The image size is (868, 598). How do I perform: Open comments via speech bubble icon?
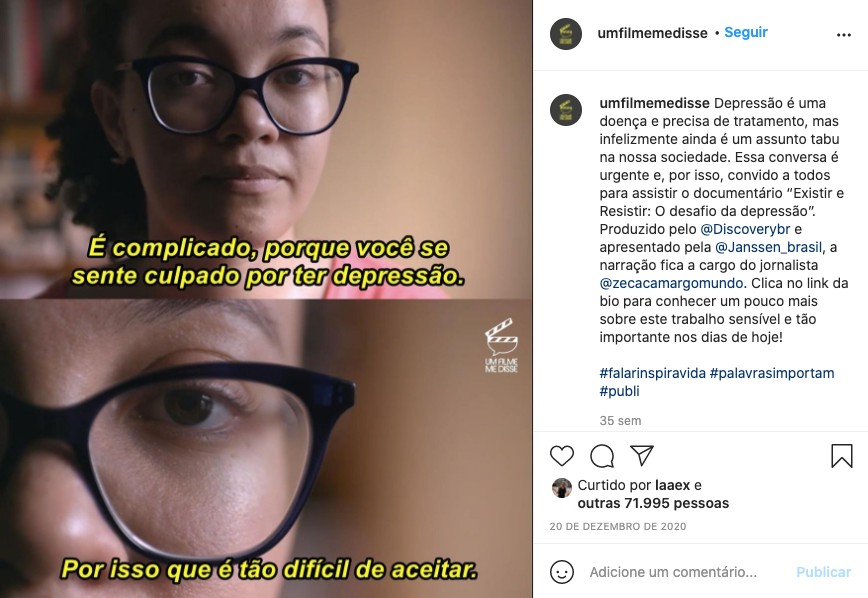coord(602,456)
